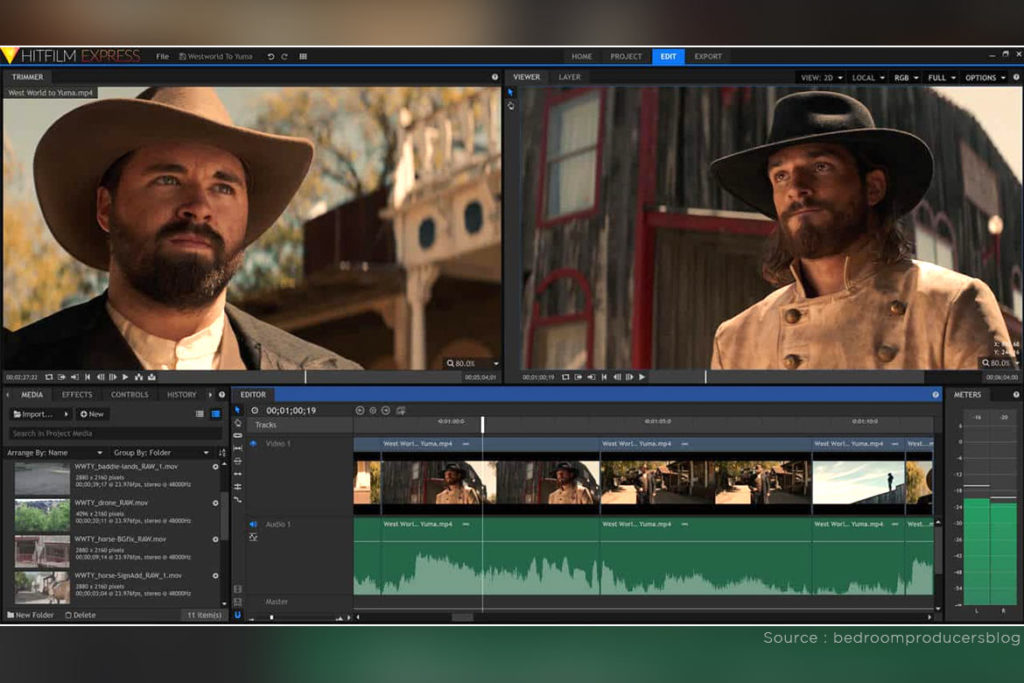Set the In point in Trimmer
Viewport: 1024px width, 683px height.
coord(61,377)
